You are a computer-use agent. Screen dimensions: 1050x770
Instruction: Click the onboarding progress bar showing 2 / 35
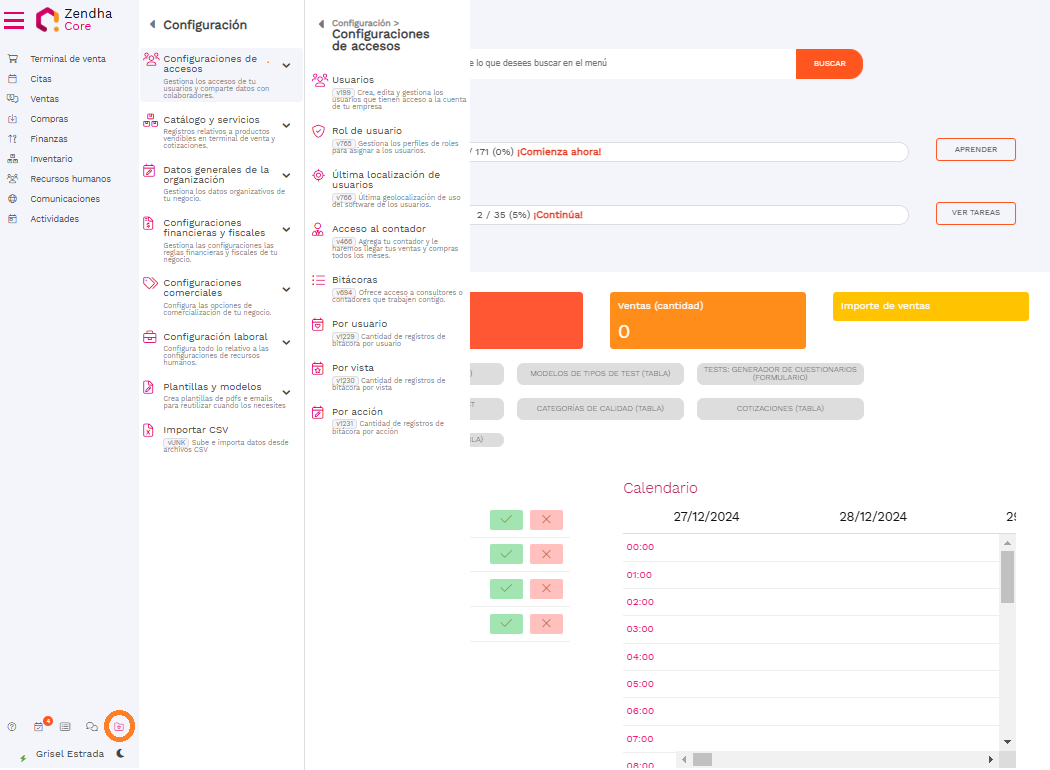(690, 215)
